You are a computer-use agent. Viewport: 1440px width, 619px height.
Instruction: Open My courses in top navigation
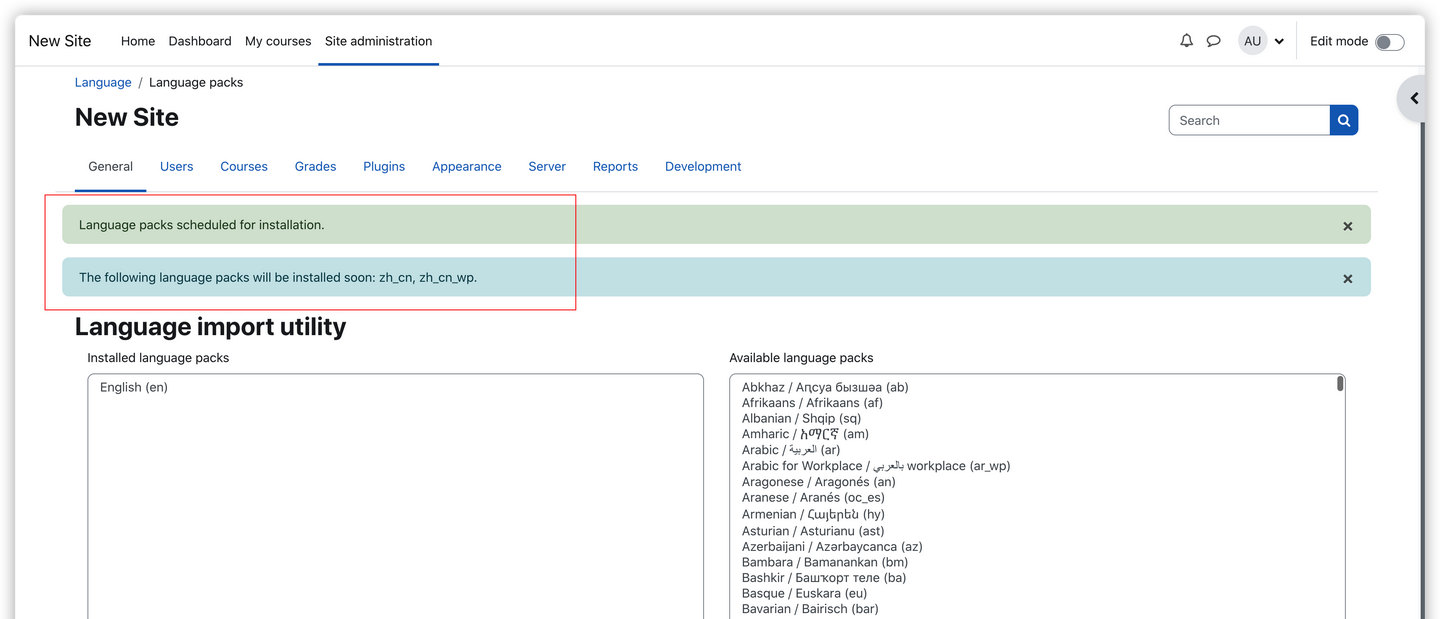pyautogui.click(x=278, y=41)
